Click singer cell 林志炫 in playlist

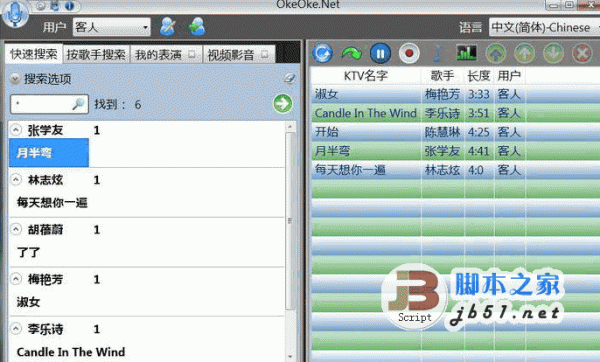point(442,170)
